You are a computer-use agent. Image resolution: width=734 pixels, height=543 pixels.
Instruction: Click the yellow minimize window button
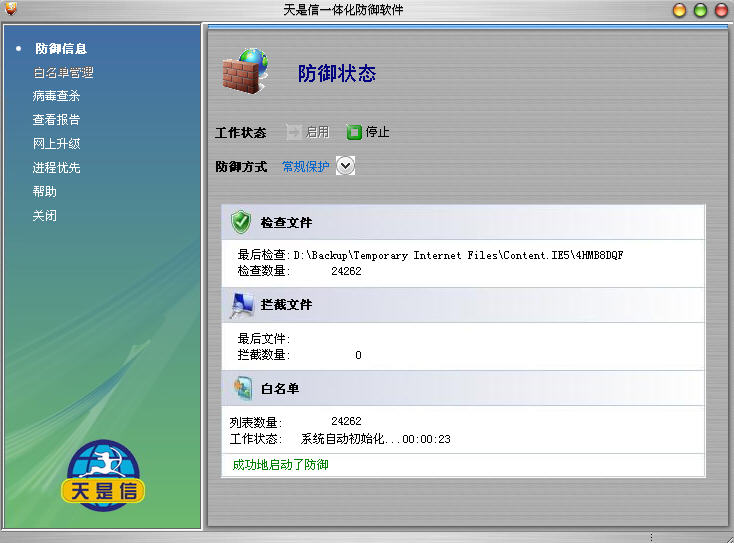679,10
